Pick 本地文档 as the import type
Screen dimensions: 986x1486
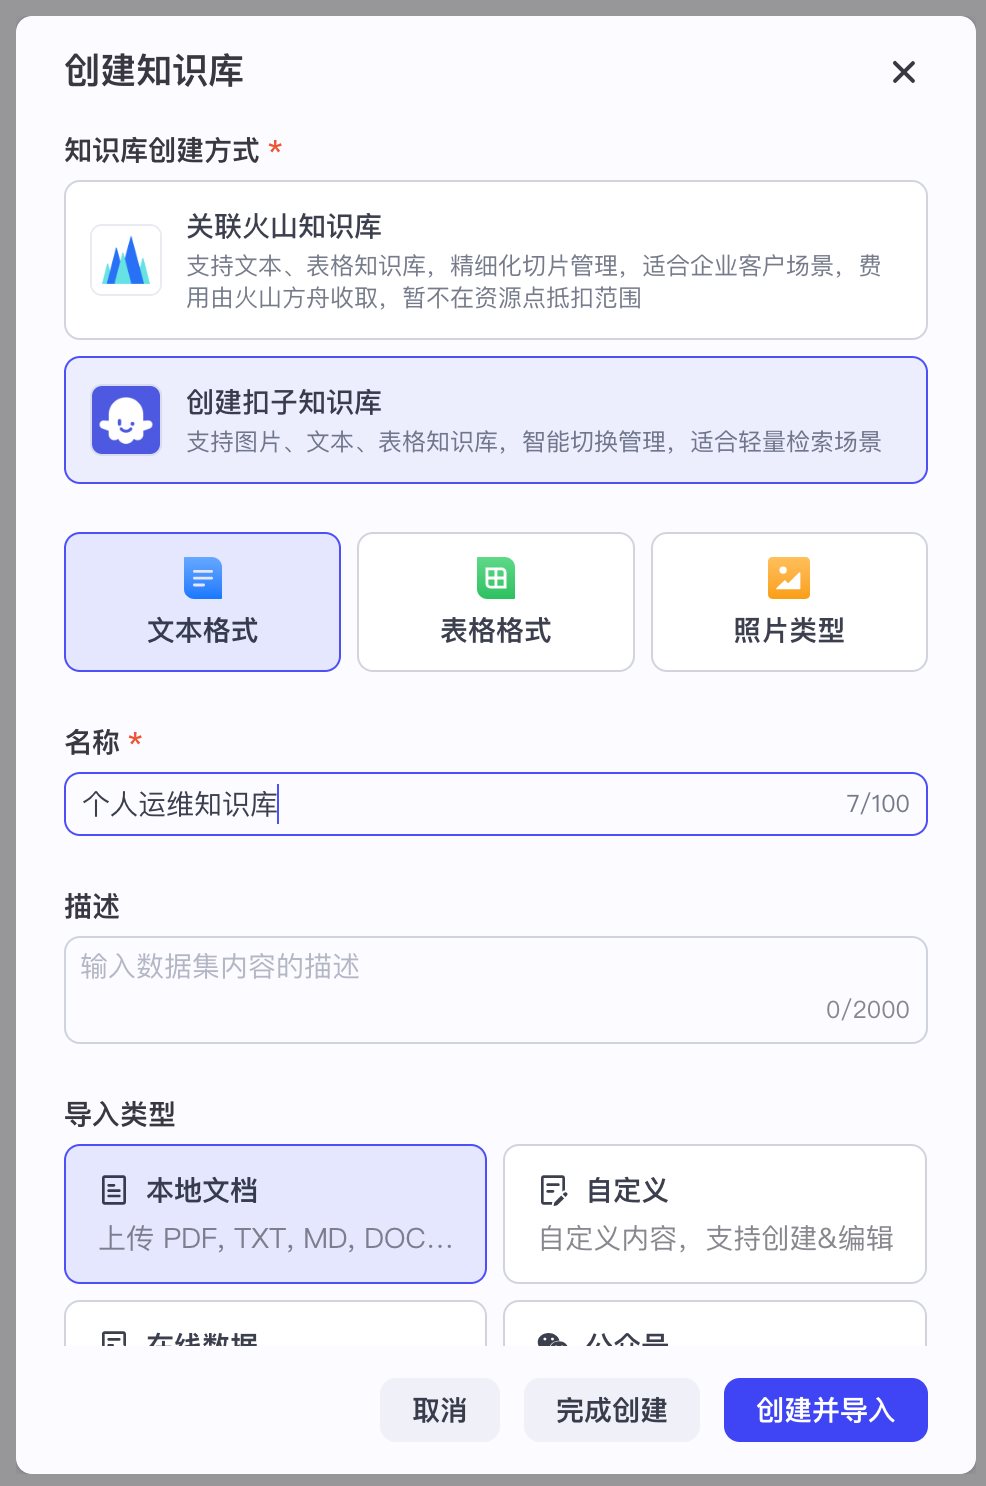tap(275, 1214)
